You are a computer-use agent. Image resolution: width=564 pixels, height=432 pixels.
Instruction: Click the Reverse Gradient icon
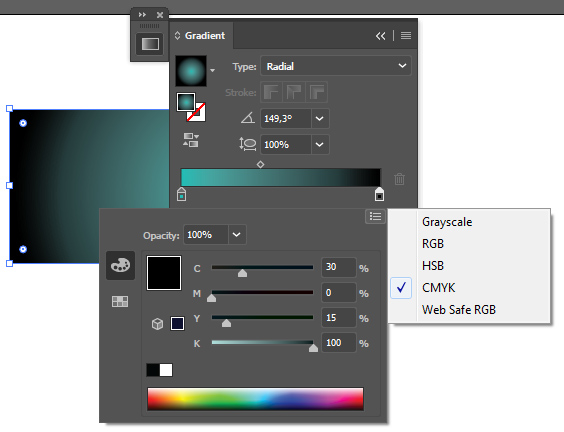coord(191,140)
